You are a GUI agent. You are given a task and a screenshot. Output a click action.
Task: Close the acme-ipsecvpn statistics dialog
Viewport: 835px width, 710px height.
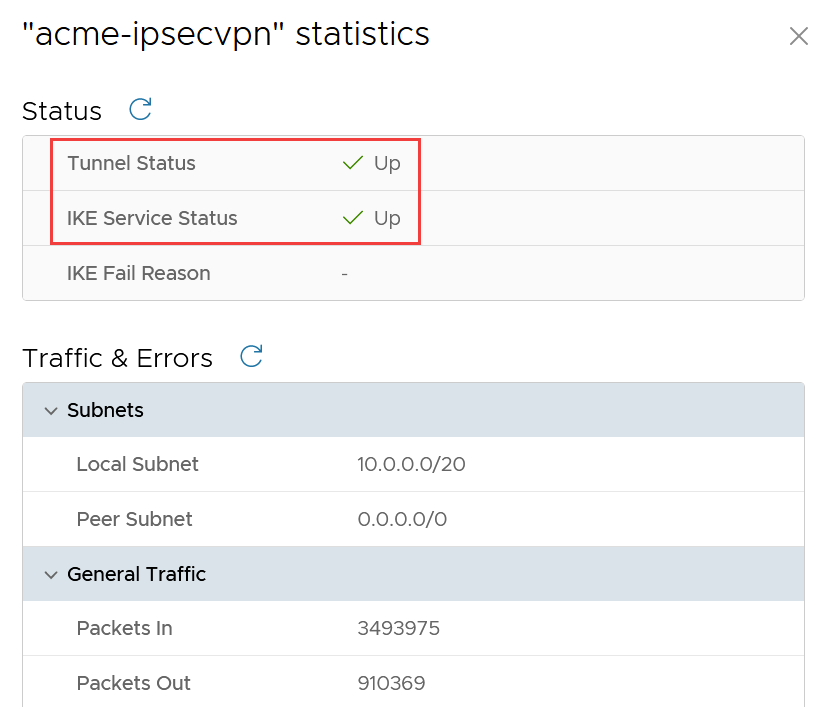(798, 37)
